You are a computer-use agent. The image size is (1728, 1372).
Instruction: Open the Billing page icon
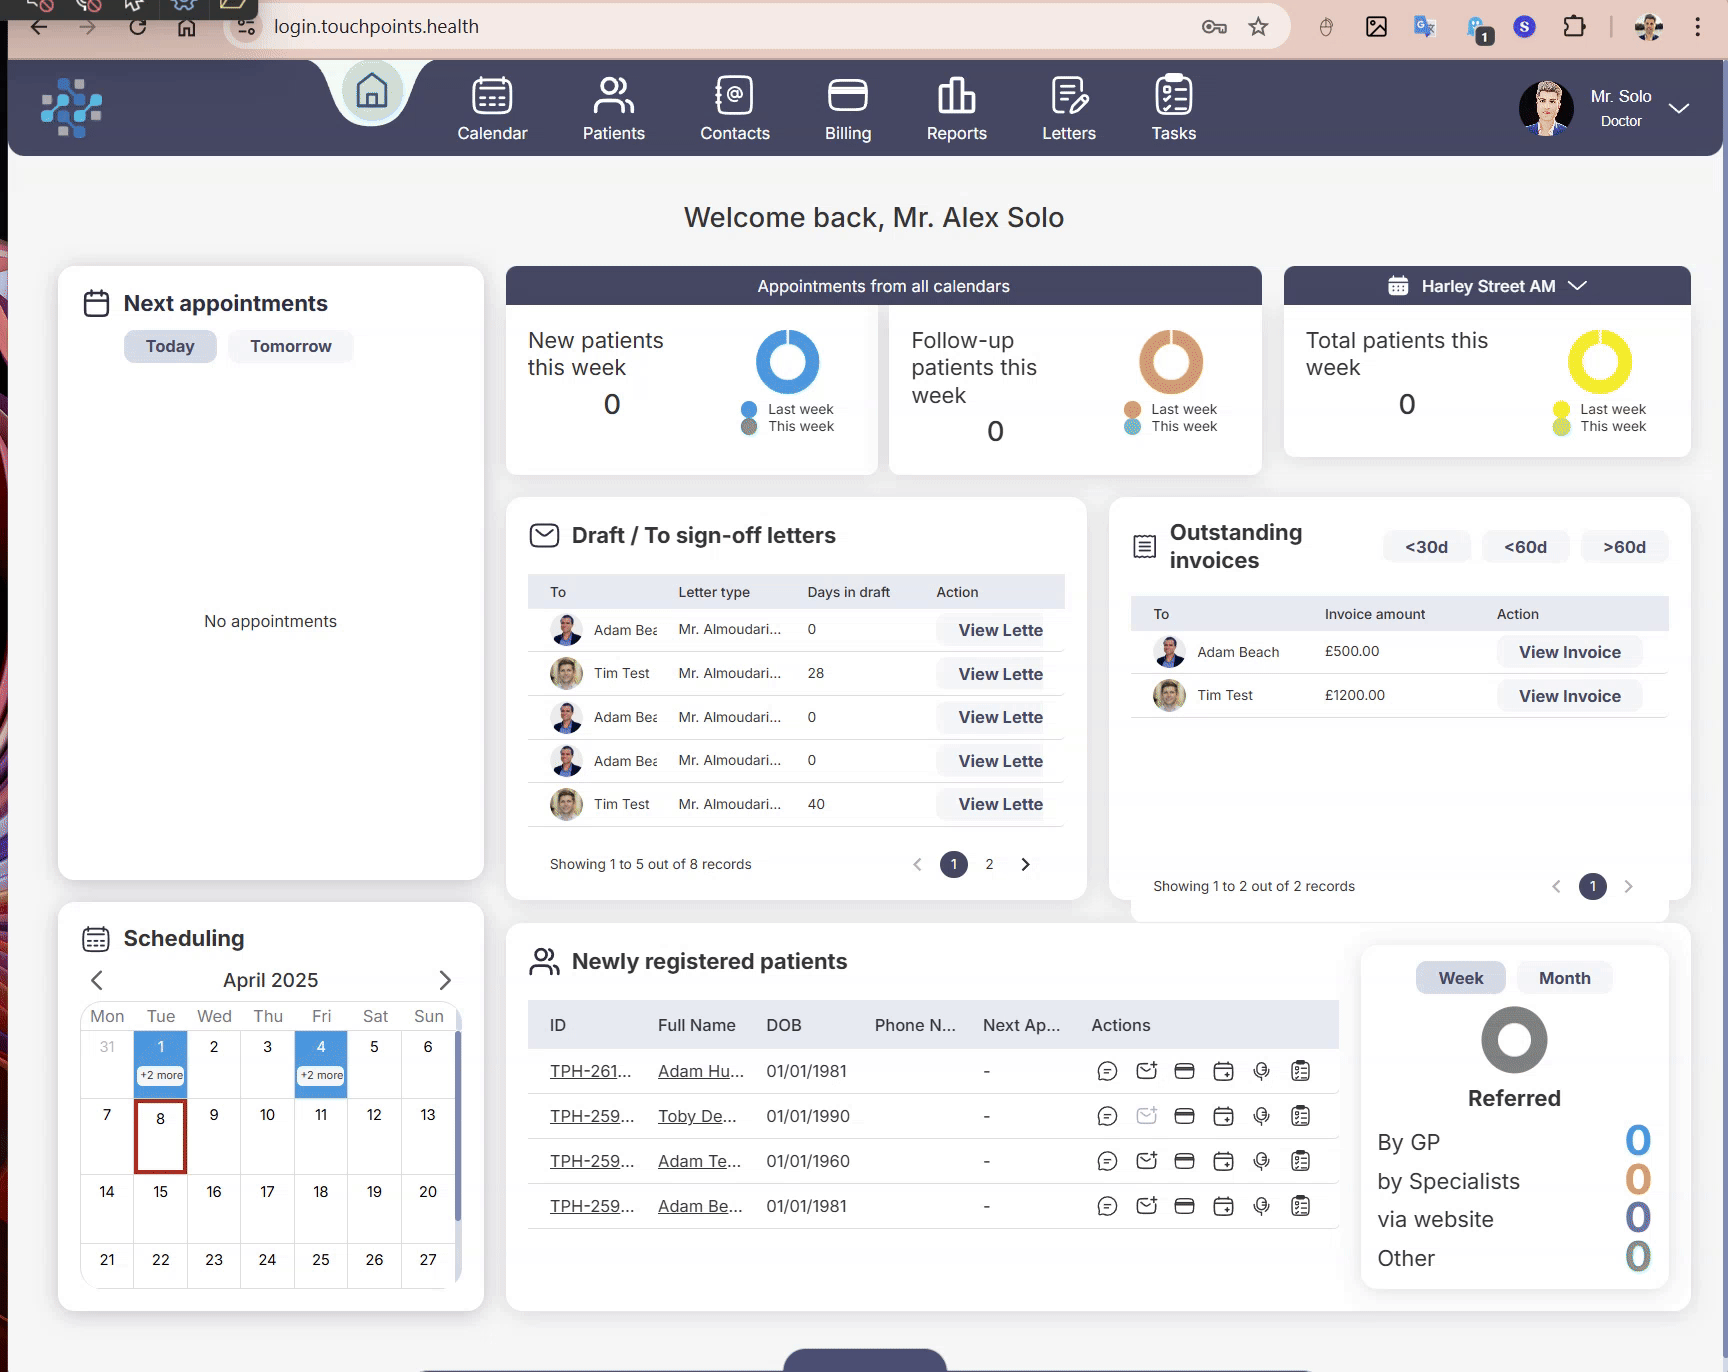[x=847, y=97]
